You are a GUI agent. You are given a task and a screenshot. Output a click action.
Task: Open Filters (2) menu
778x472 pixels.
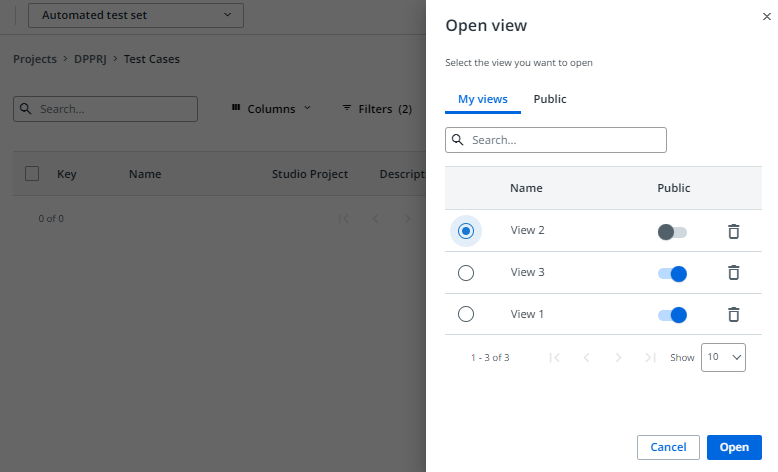378,109
